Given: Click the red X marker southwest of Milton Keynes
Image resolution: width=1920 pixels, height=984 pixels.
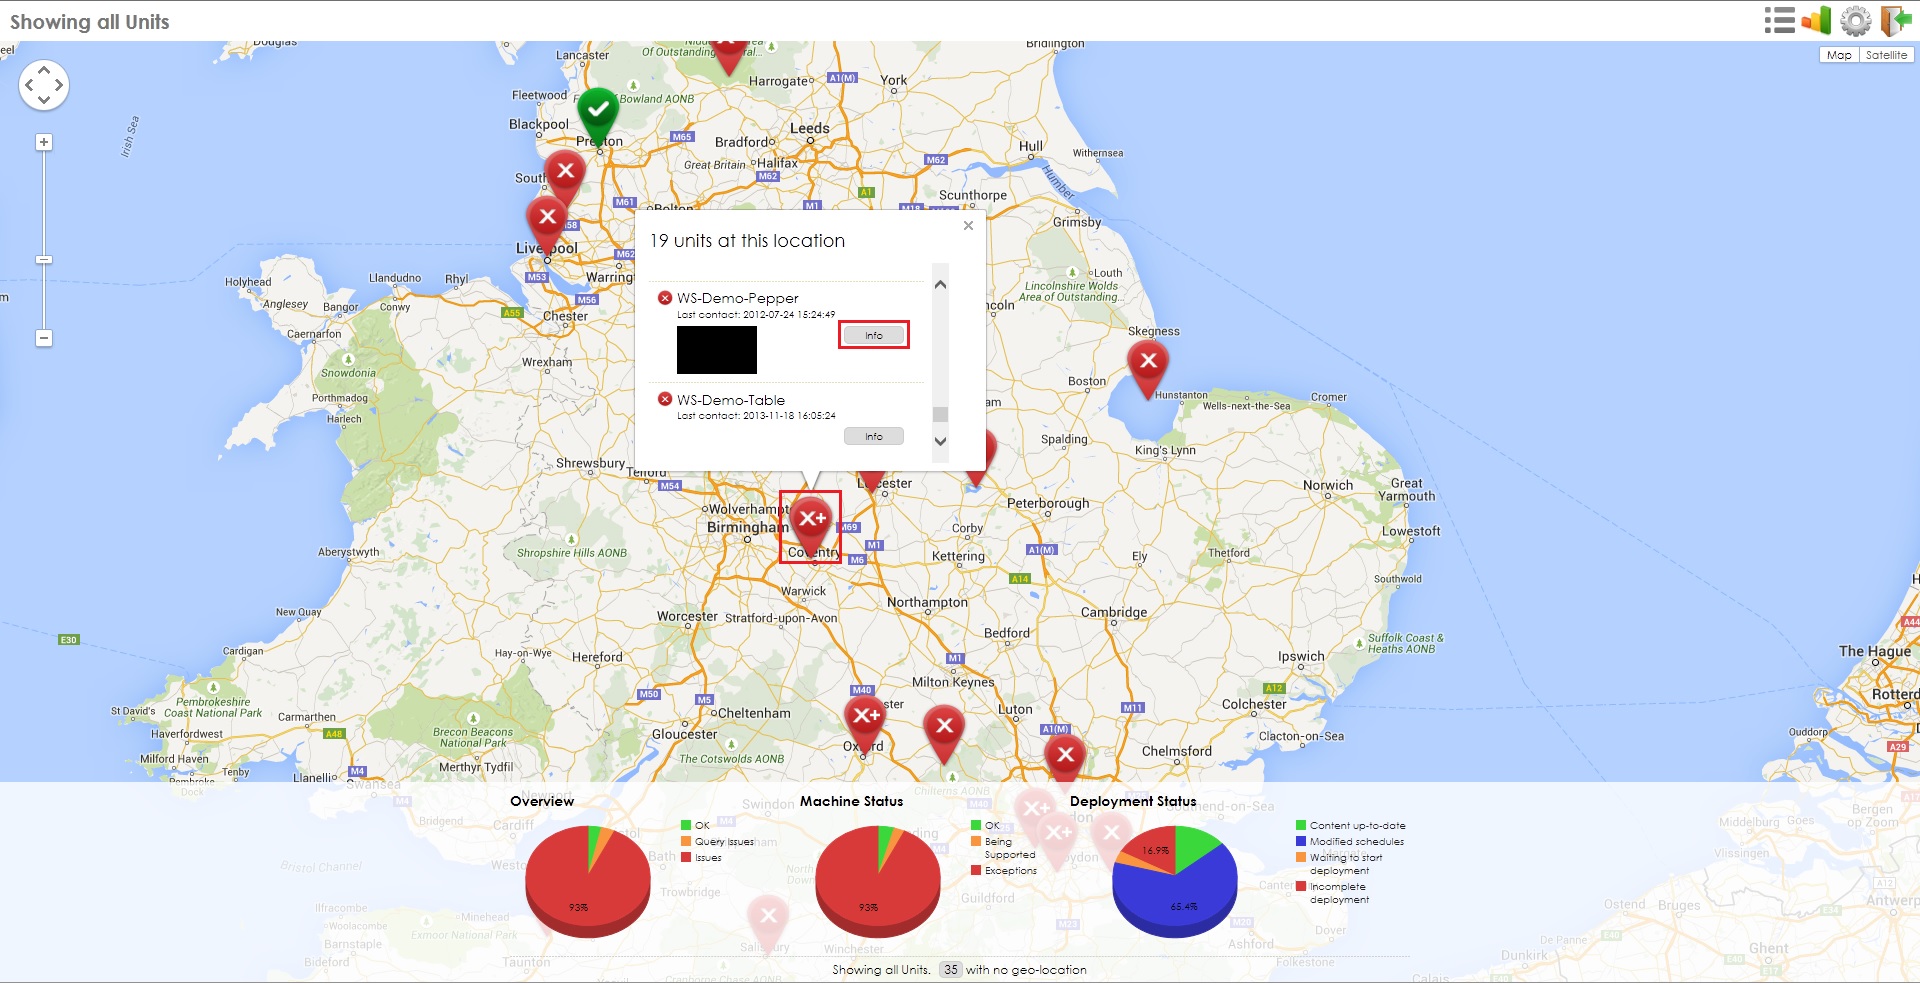Looking at the screenshot, I should pyautogui.click(x=944, y=727).
